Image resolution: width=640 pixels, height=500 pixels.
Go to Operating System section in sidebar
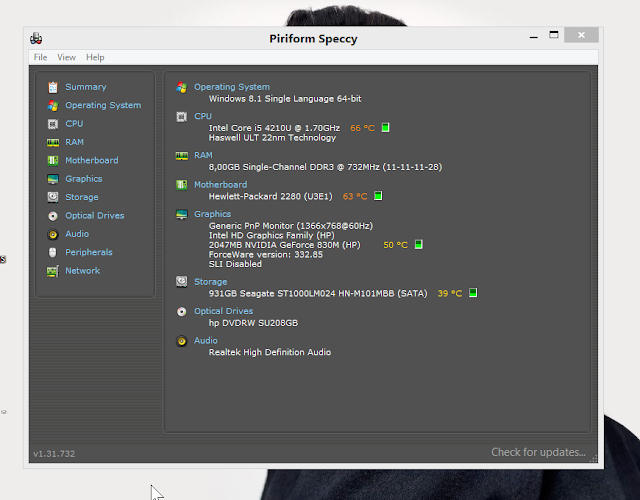(x=103, y=105)
